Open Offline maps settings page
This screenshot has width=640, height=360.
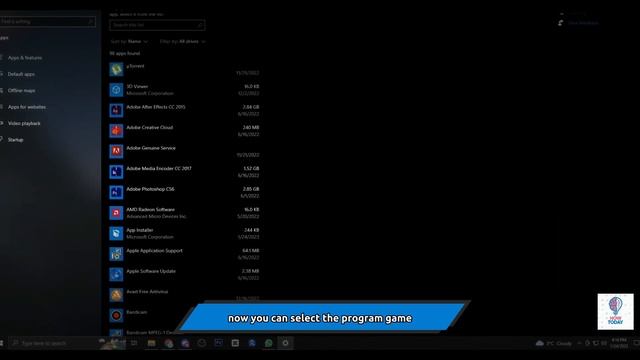coord(21,91)
